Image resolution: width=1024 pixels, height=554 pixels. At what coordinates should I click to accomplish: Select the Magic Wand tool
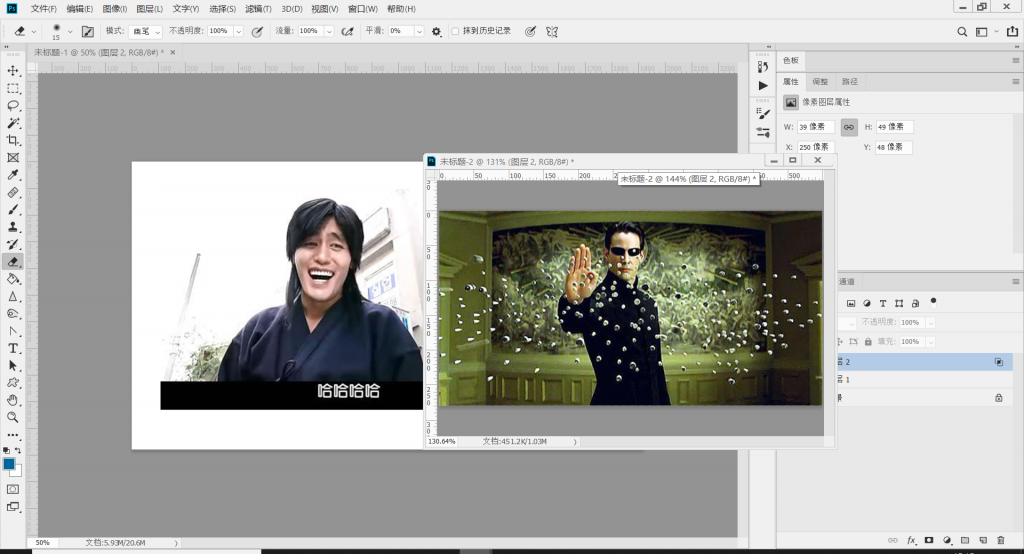13,123
